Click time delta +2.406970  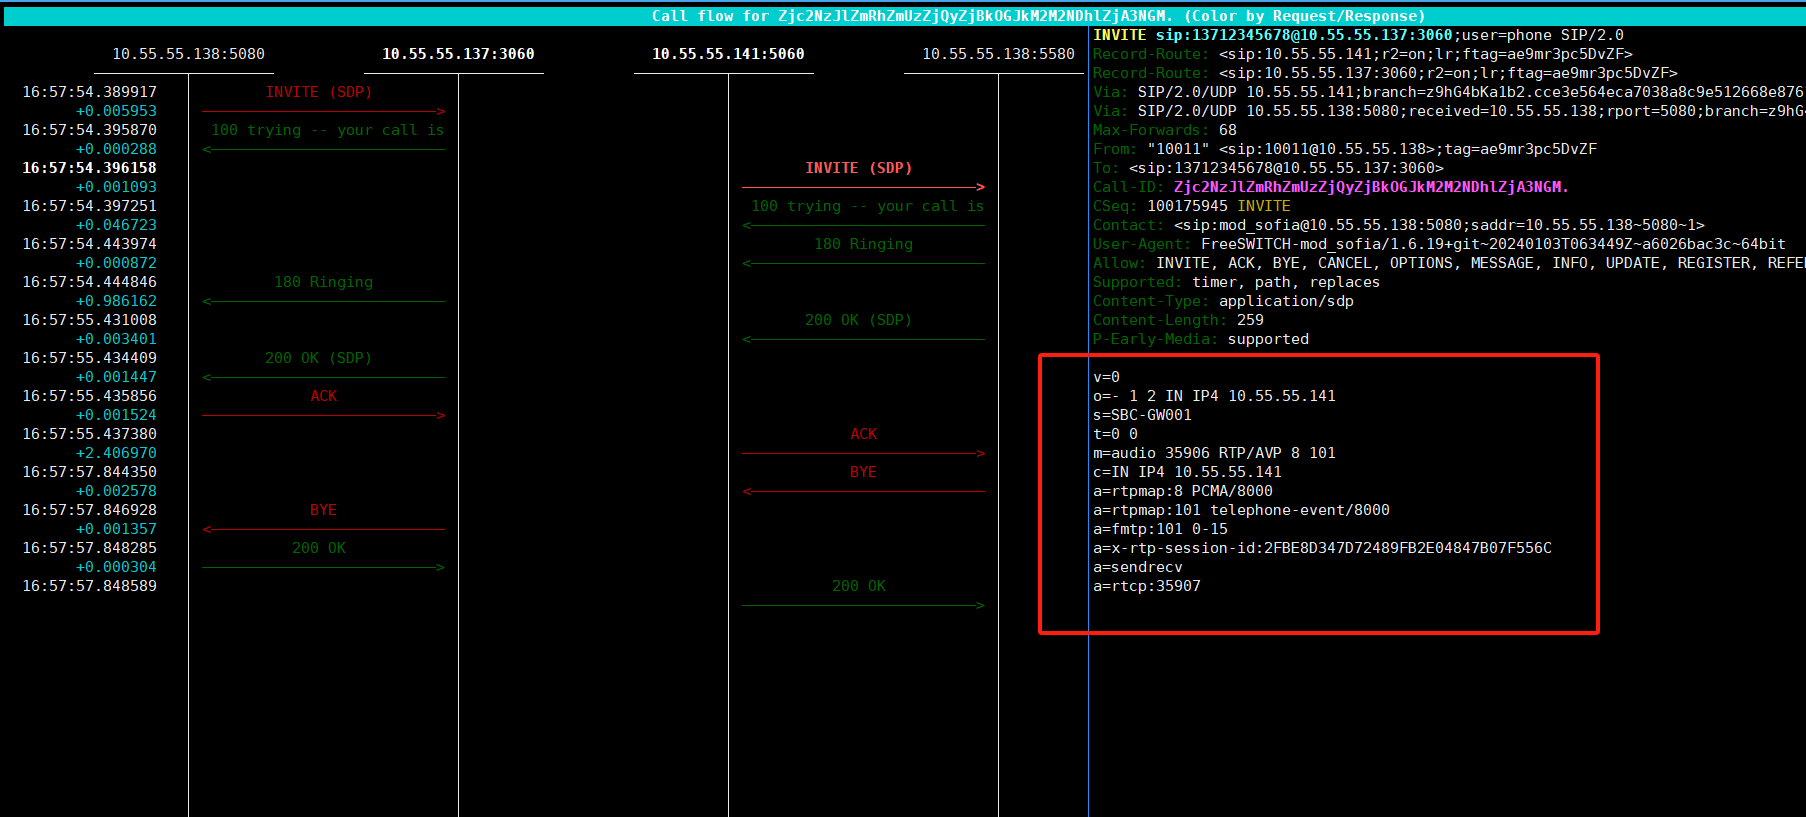click(116, 453)
